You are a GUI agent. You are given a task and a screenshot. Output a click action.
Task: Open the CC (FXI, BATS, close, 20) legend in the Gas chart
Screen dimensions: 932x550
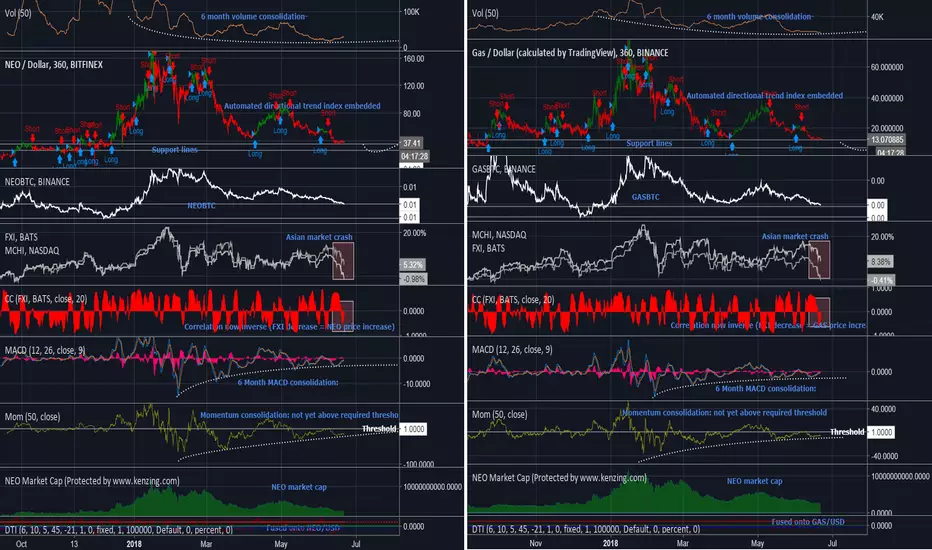point(513,300)
